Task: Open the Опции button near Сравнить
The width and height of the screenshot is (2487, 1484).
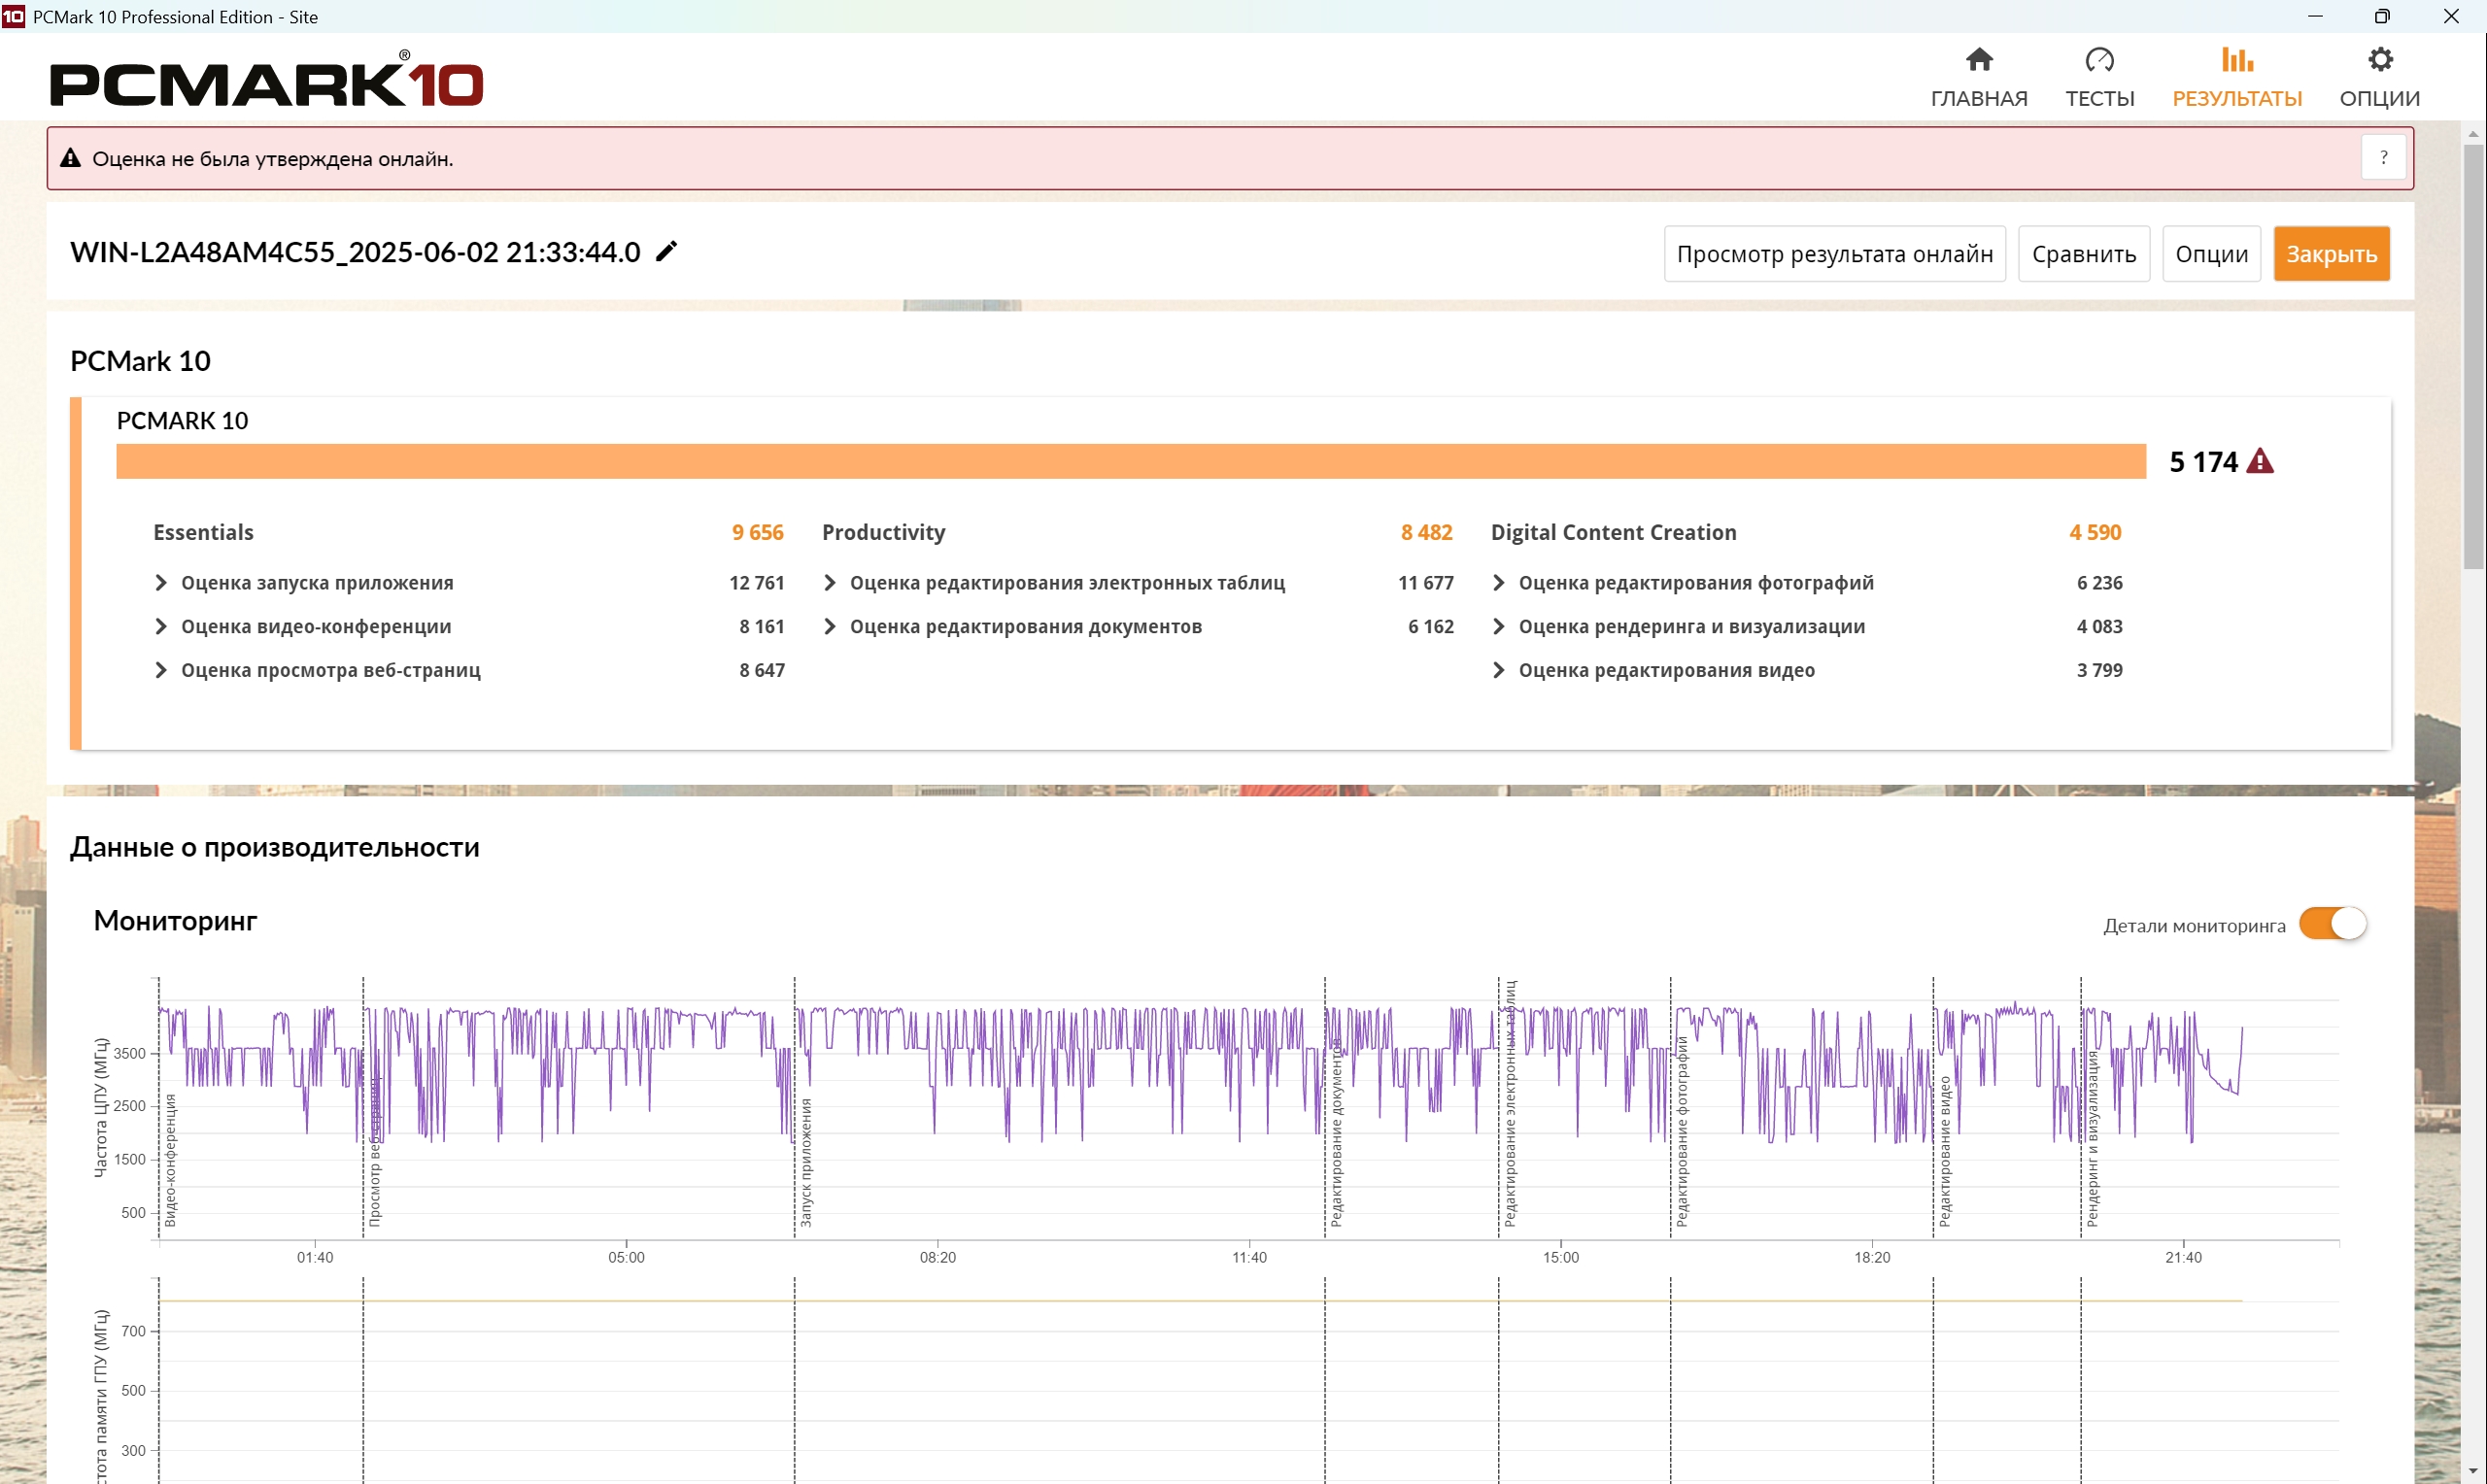Action: pyautogui.click(x=2211, y=254)
